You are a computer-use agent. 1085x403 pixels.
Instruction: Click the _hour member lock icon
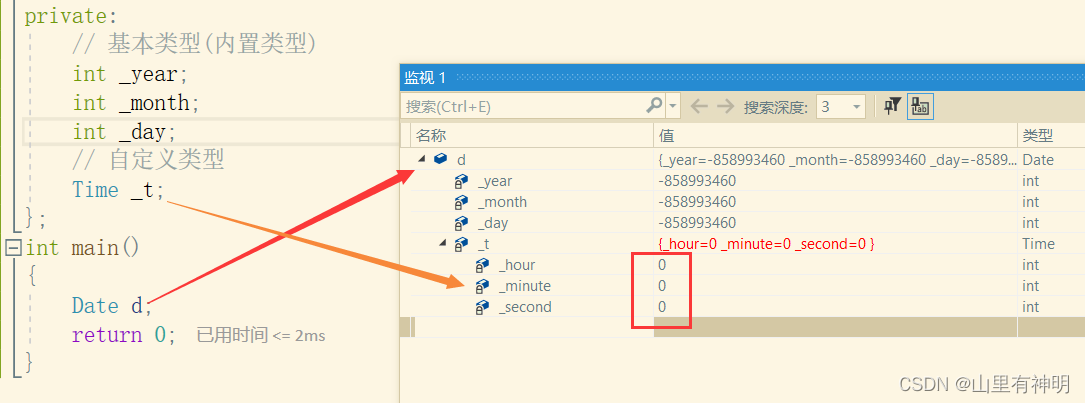483,265
